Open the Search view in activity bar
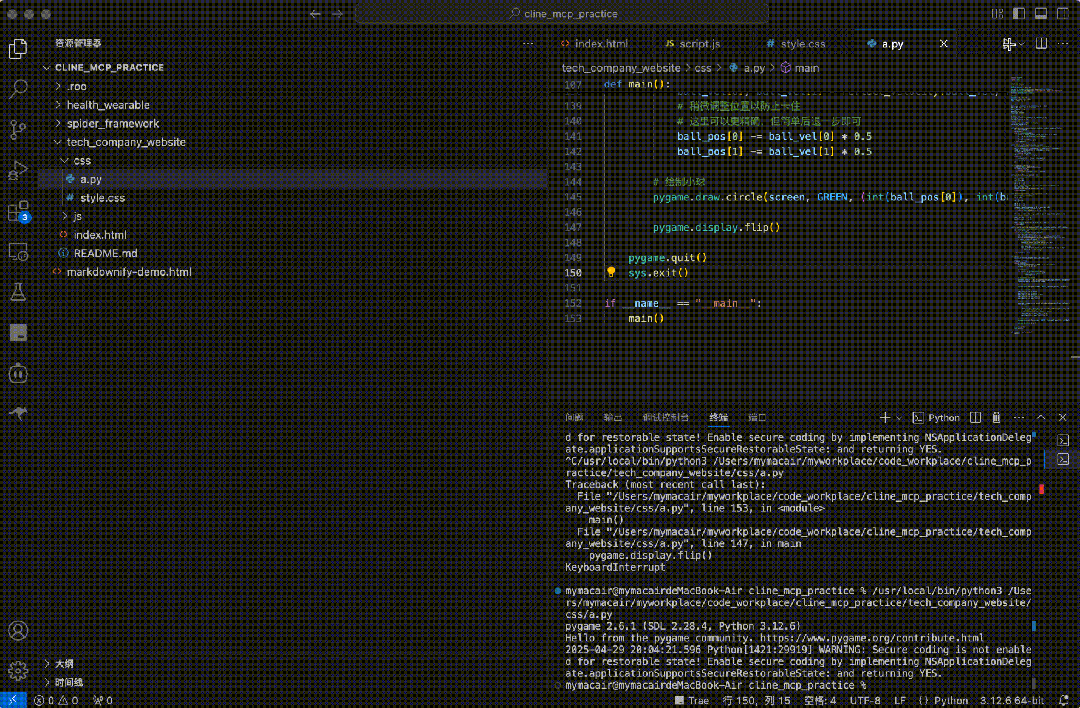The height and width of the screenshot is (708, 1080). 18,89
